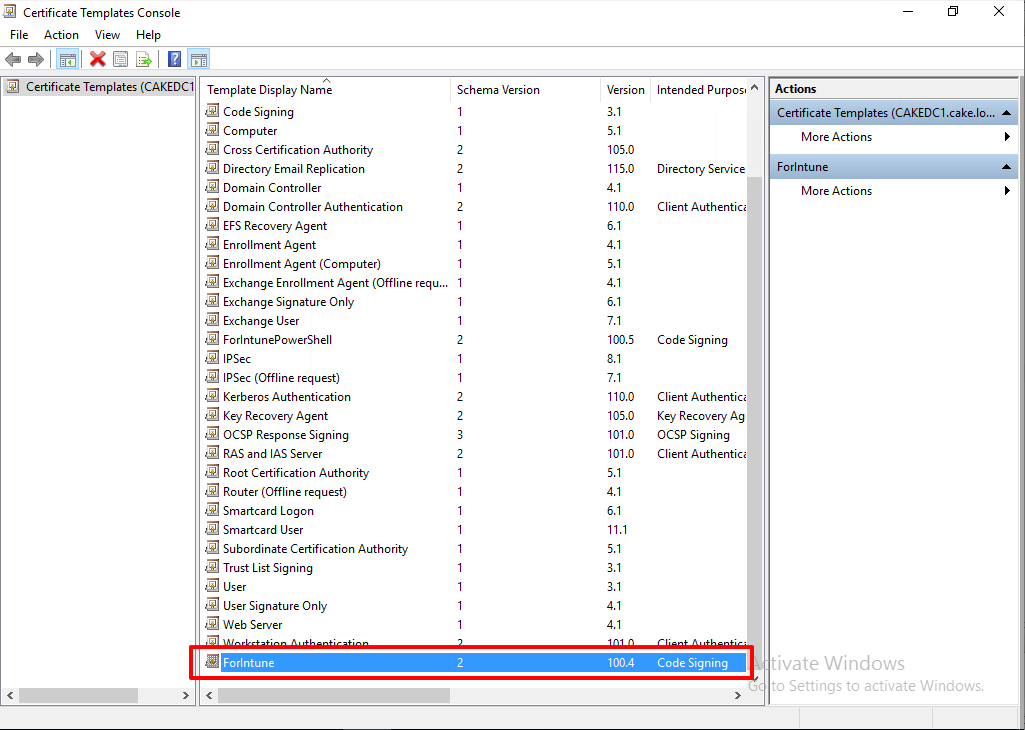Click the User Signature Only template icon

pyautogui.click(x=212, y=605)
